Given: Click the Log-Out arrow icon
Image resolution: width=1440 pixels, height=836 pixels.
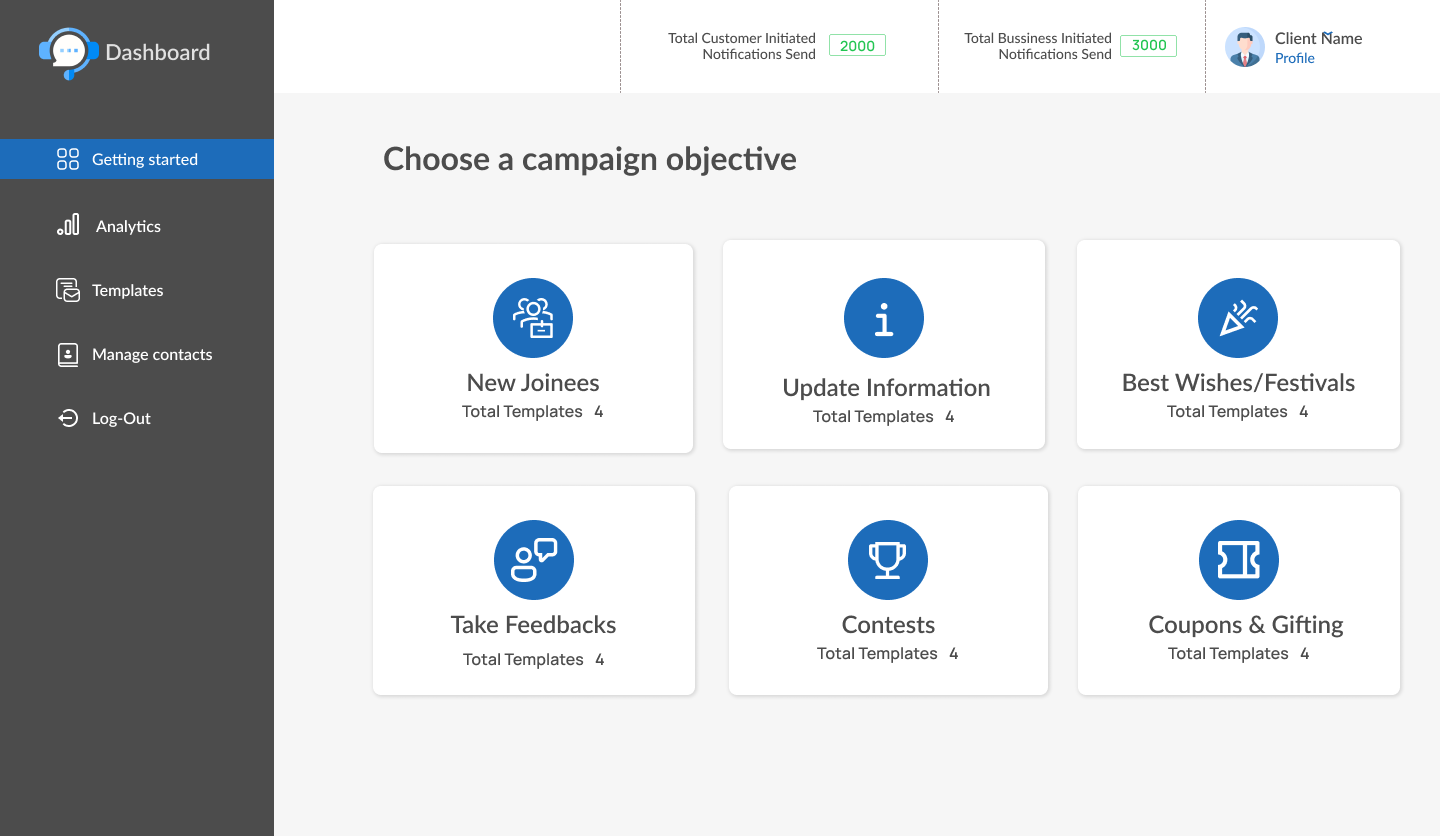Looking at the screenshot, I should click(x=68, y=418).
